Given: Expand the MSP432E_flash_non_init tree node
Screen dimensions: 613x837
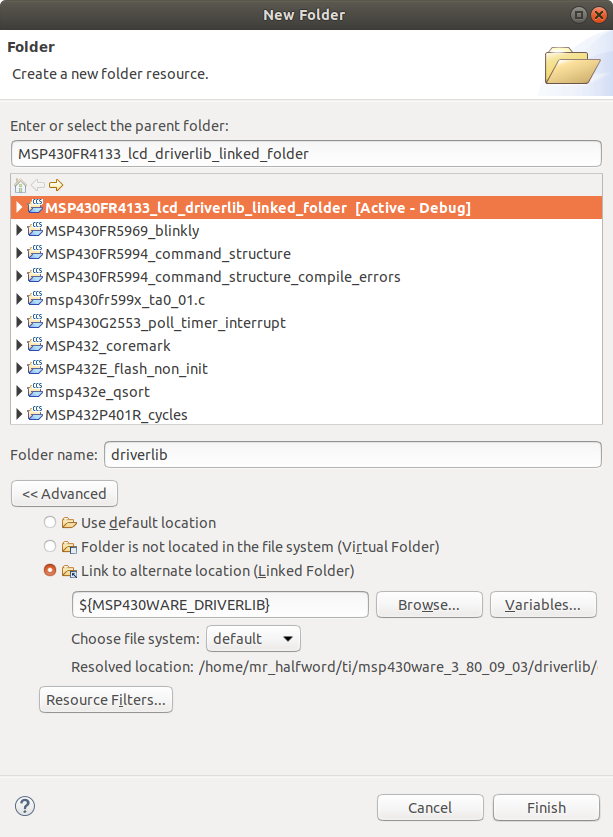Looking at the screenshot, I should (19, 369).
